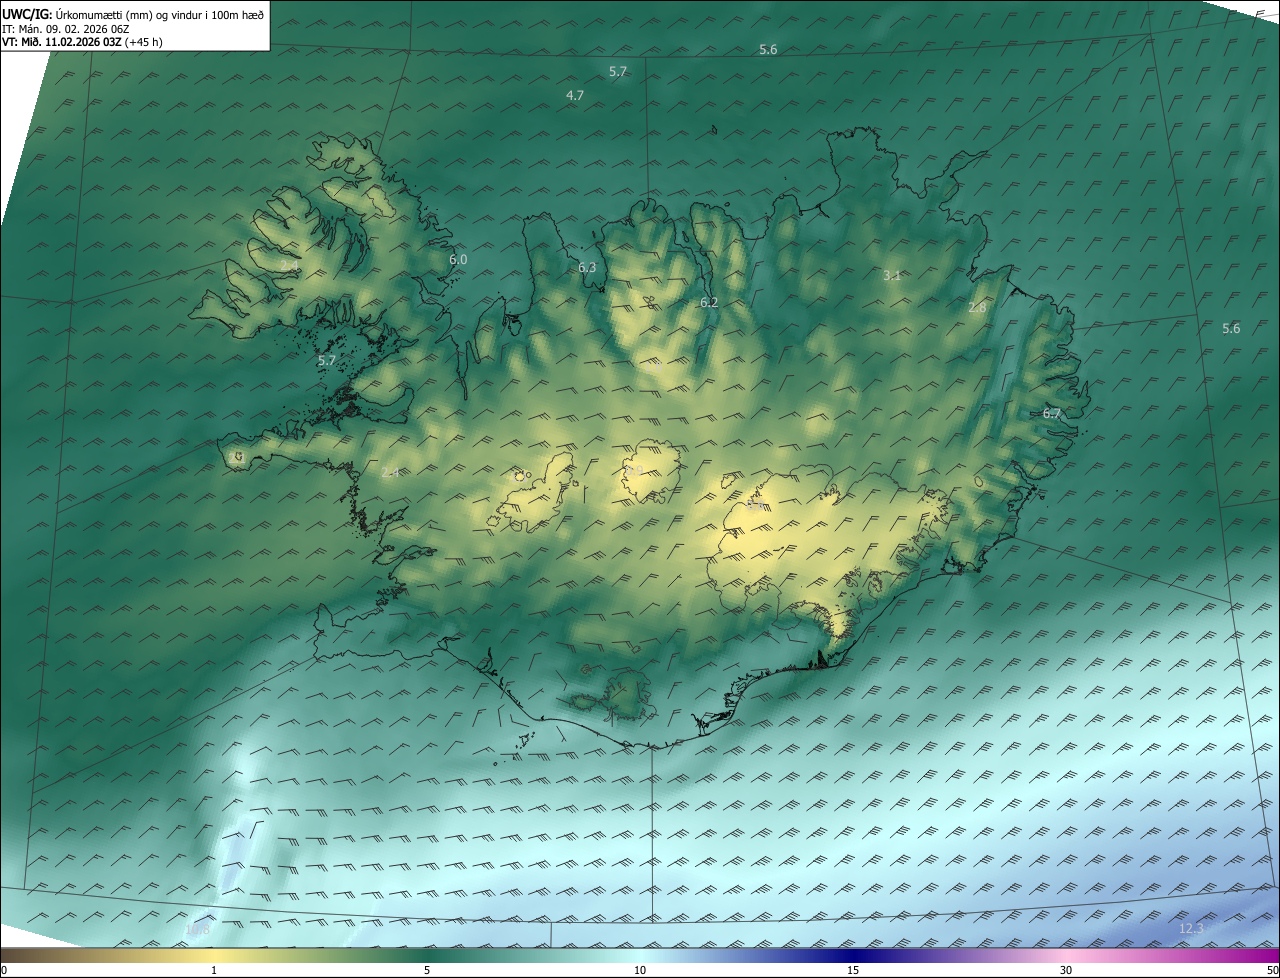Click the 3.1 precipitation value label
Image resolution: width=1280 pixels, height=978 pixels.
click(x=892, y=275)
